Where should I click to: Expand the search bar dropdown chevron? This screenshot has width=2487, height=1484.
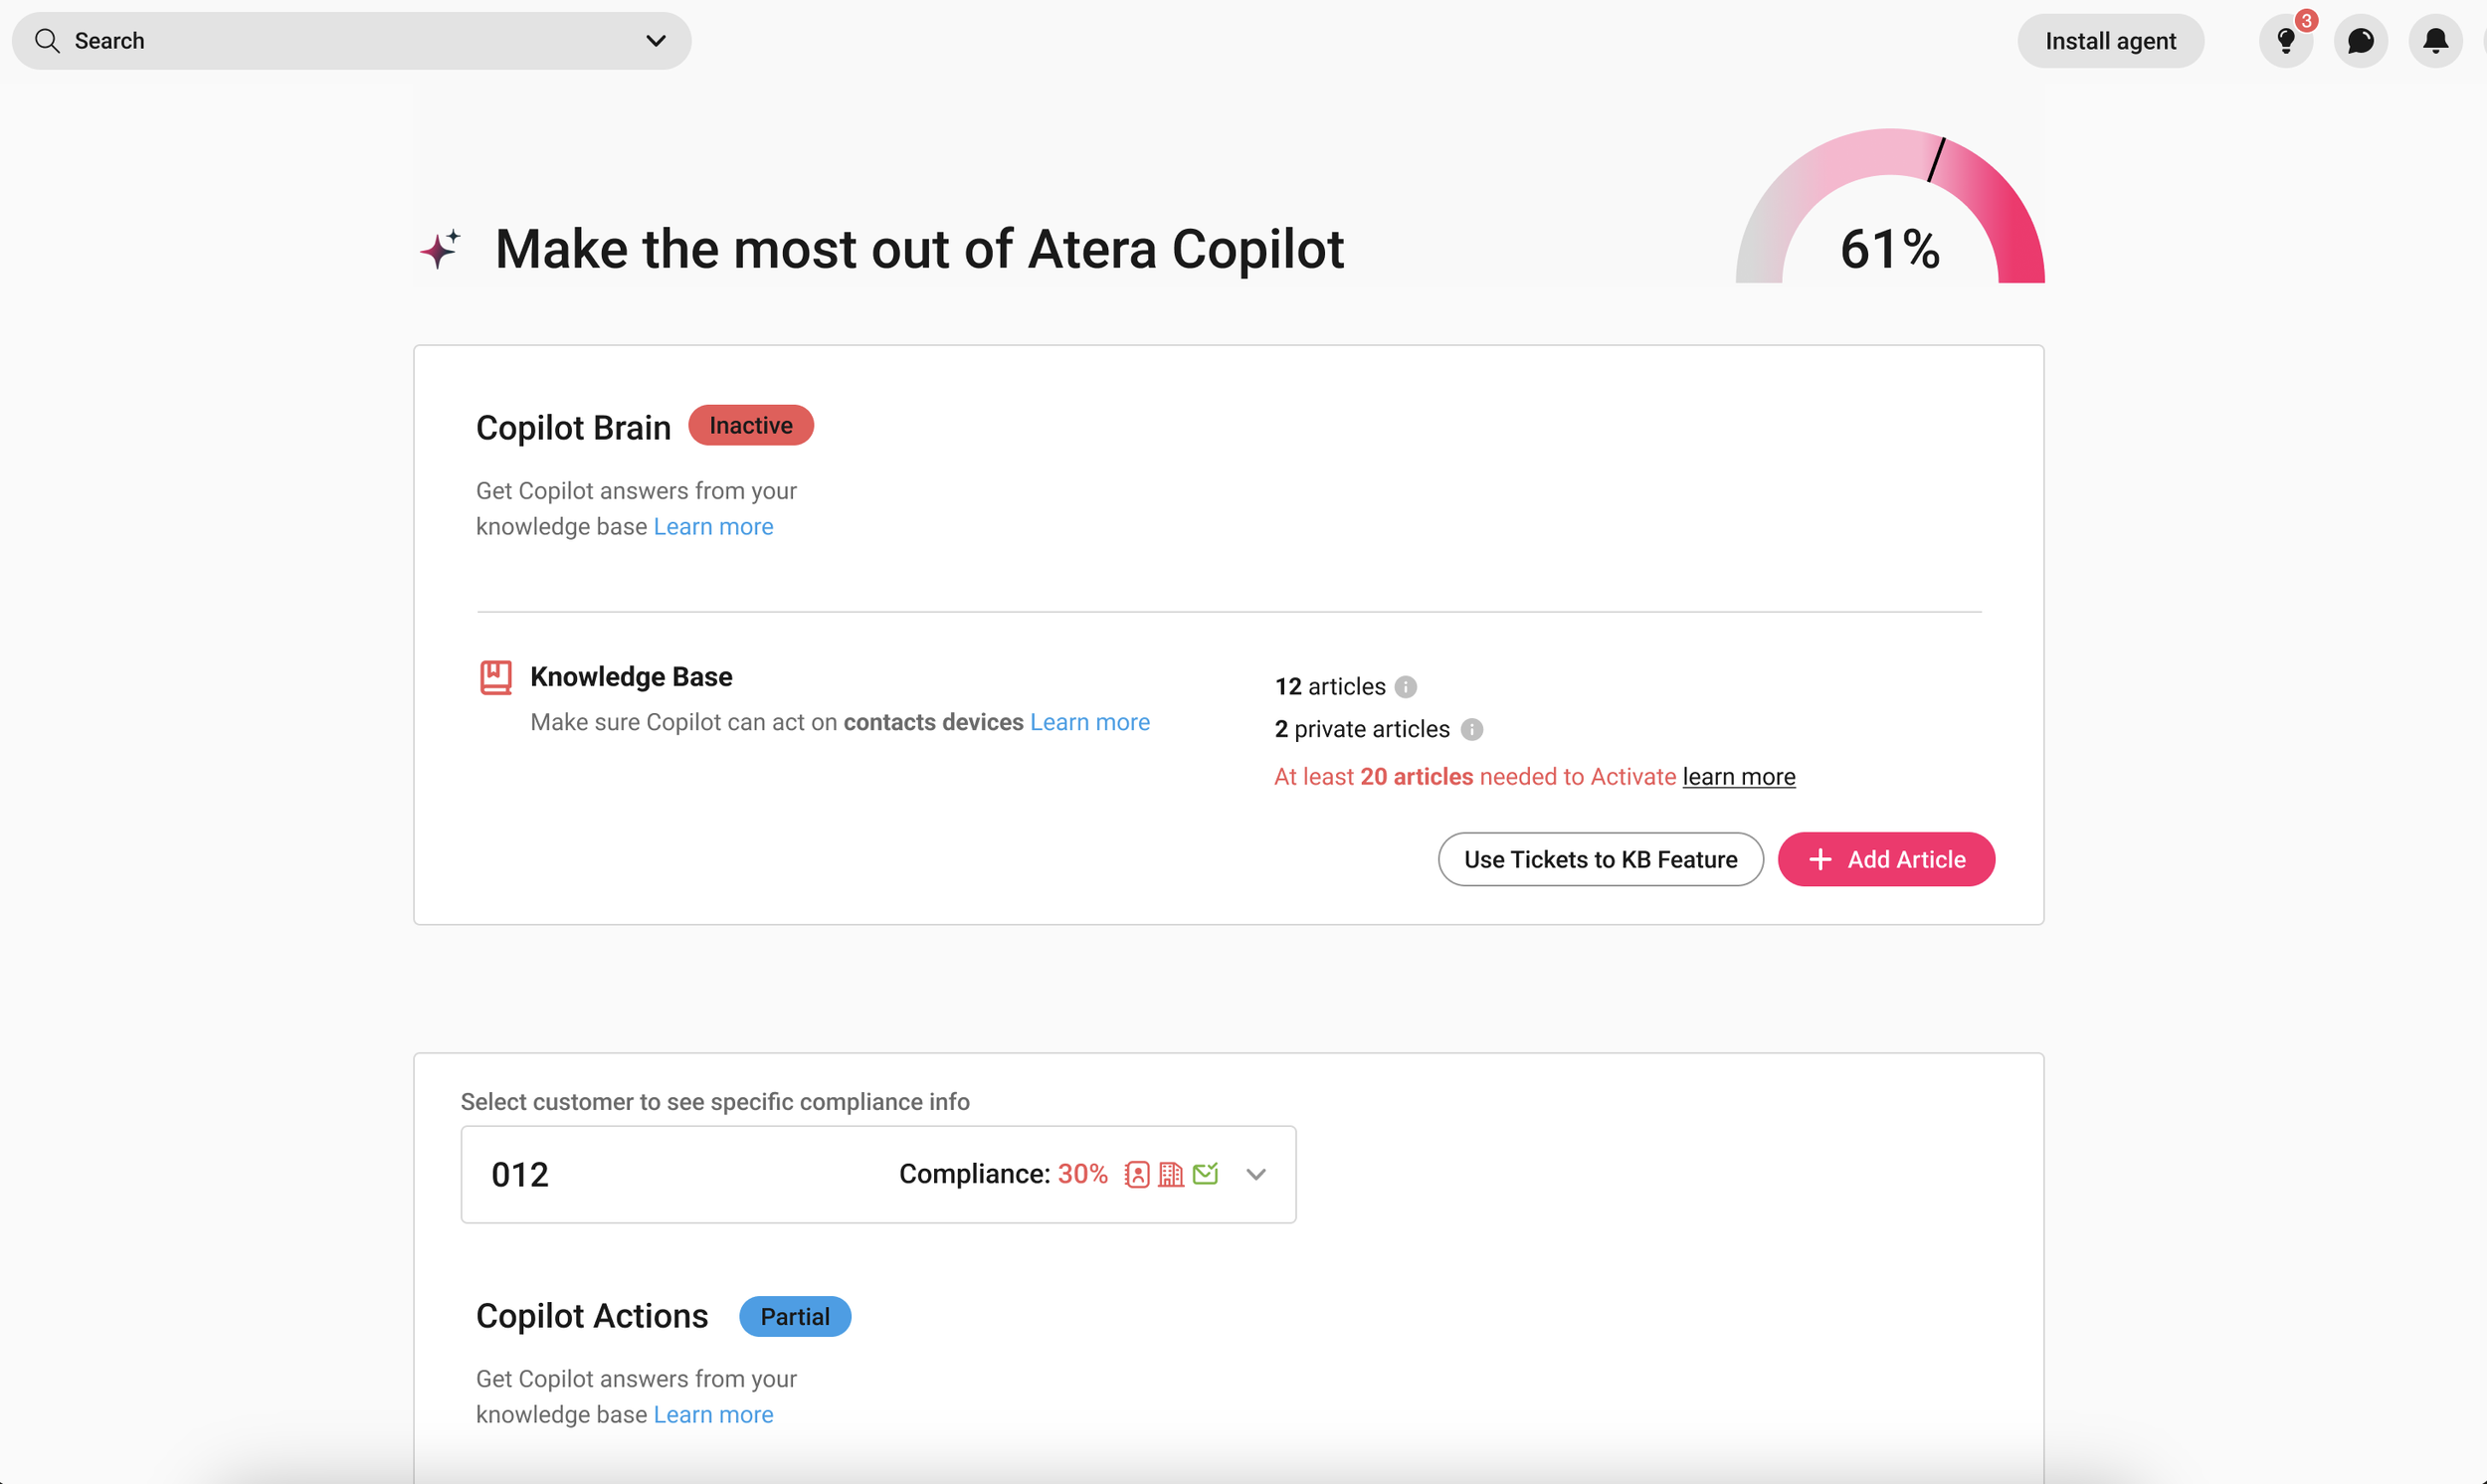click(656, 41)
